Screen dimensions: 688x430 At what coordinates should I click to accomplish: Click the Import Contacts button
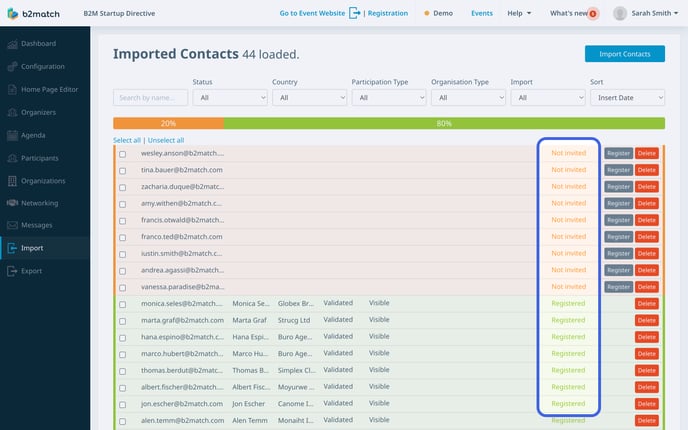624,54
